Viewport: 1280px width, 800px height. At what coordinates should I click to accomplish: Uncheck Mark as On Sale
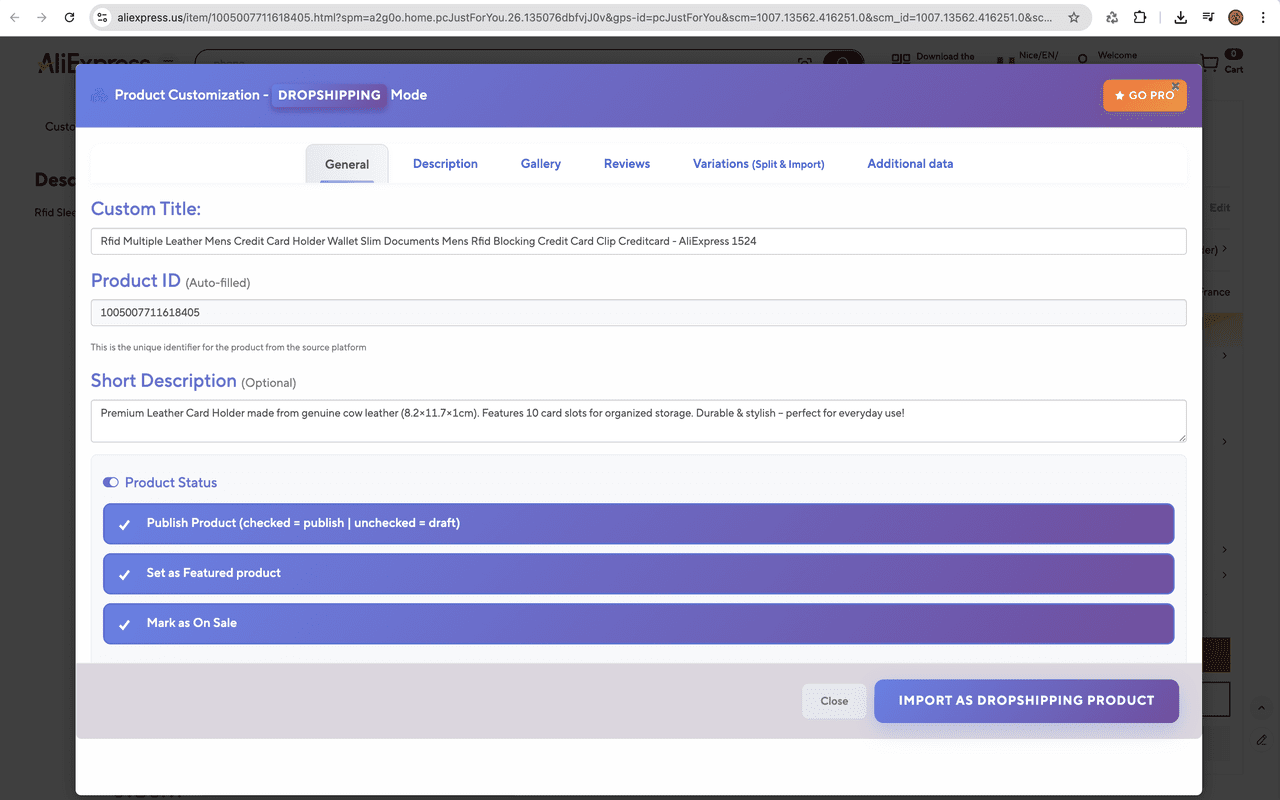124,624
